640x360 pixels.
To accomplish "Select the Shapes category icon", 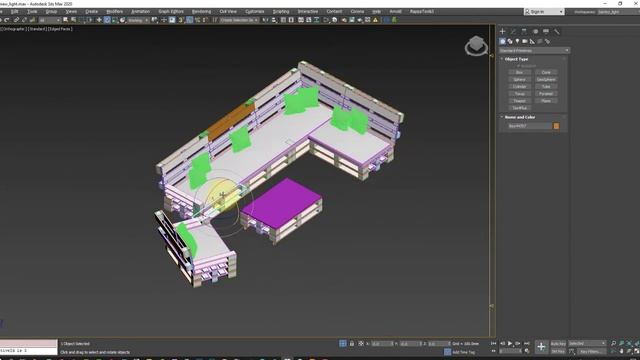I will [x=510, y=41].
